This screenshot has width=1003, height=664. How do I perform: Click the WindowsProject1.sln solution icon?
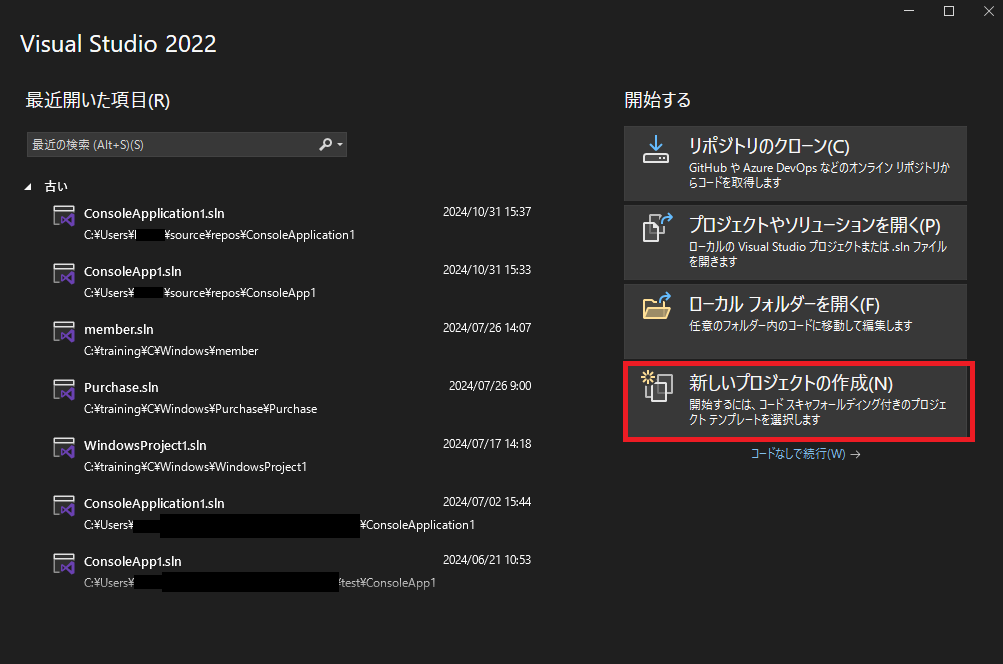pyautogui.click(x=63, y=448)
